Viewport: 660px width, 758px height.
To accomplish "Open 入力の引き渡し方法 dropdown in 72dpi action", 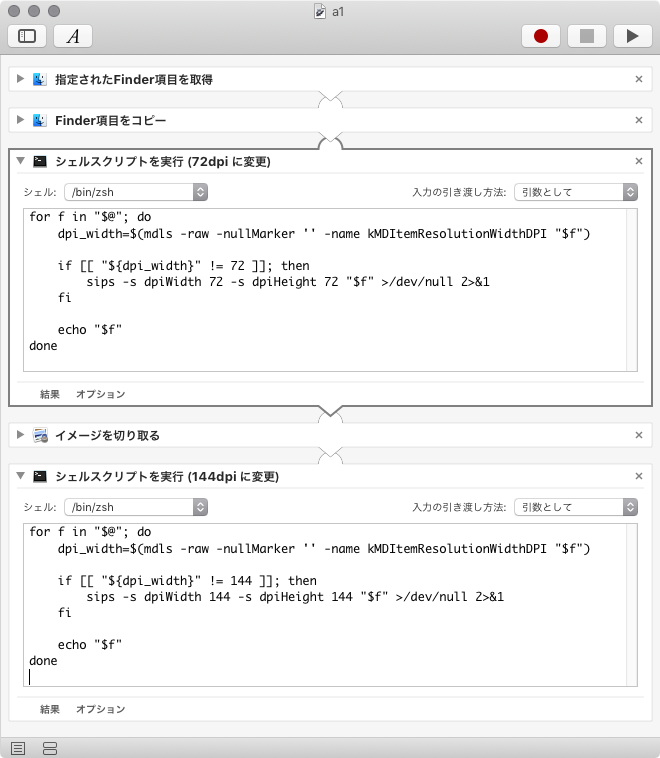I will click(576, 192).
